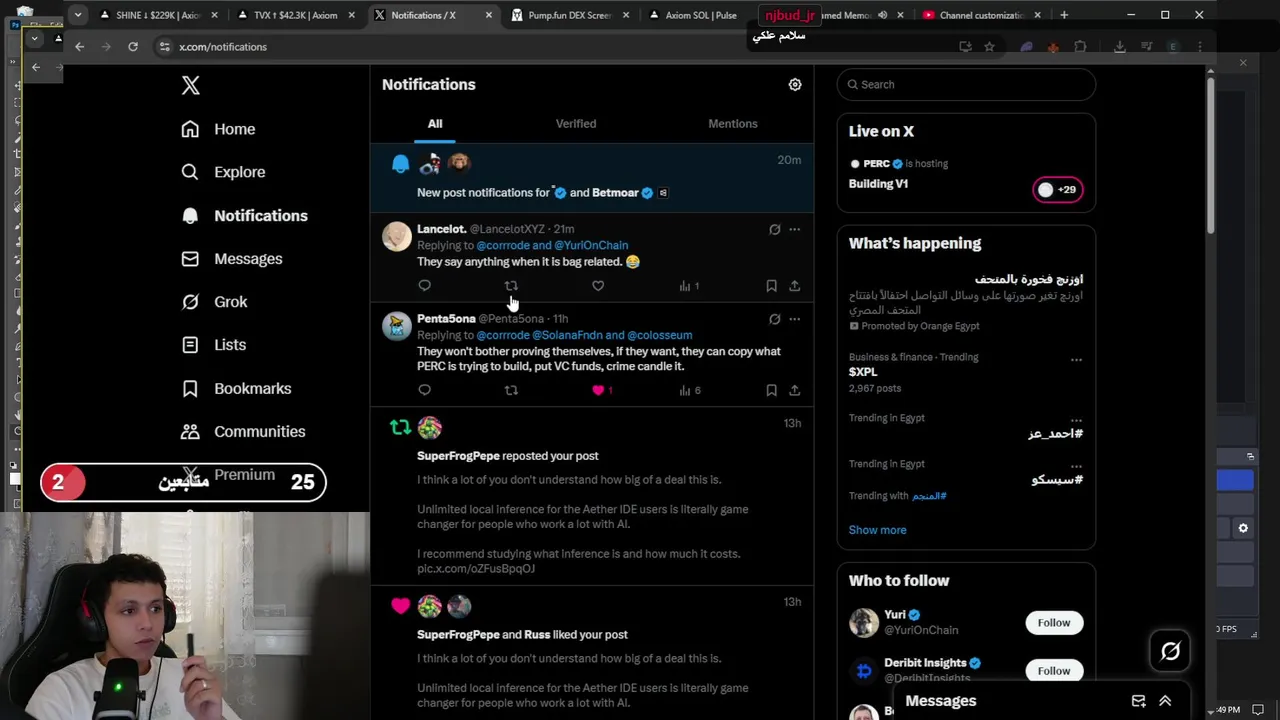Open more options on Lancelot's post

tap(795, 230)
